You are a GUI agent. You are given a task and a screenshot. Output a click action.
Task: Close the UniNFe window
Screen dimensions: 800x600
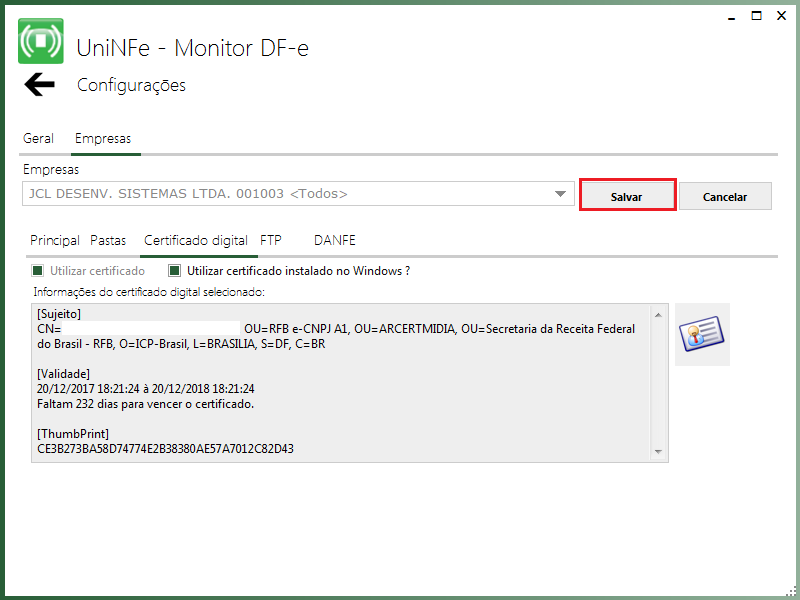point(781,16)
